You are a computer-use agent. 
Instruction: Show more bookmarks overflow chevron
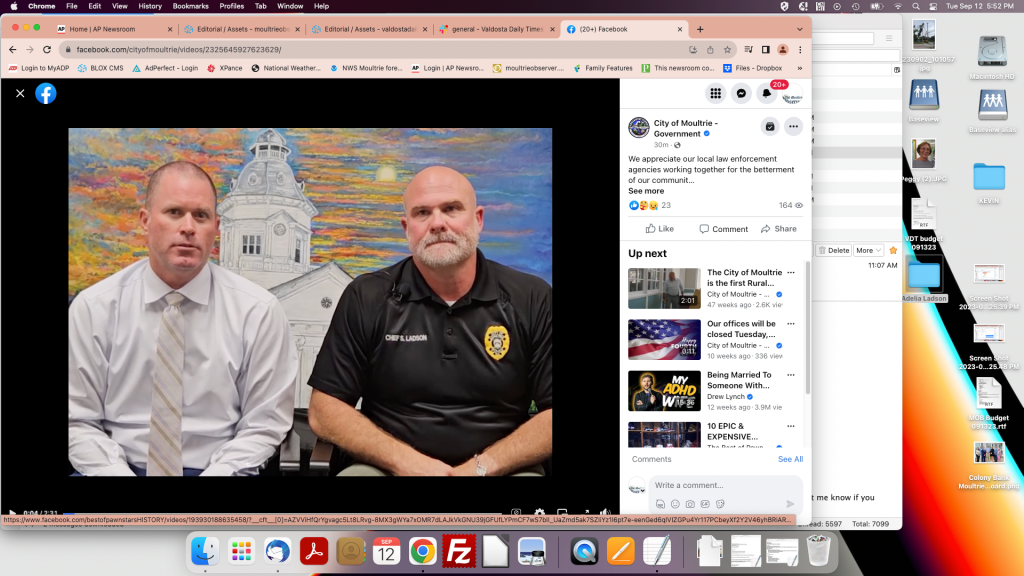(799, 68)
